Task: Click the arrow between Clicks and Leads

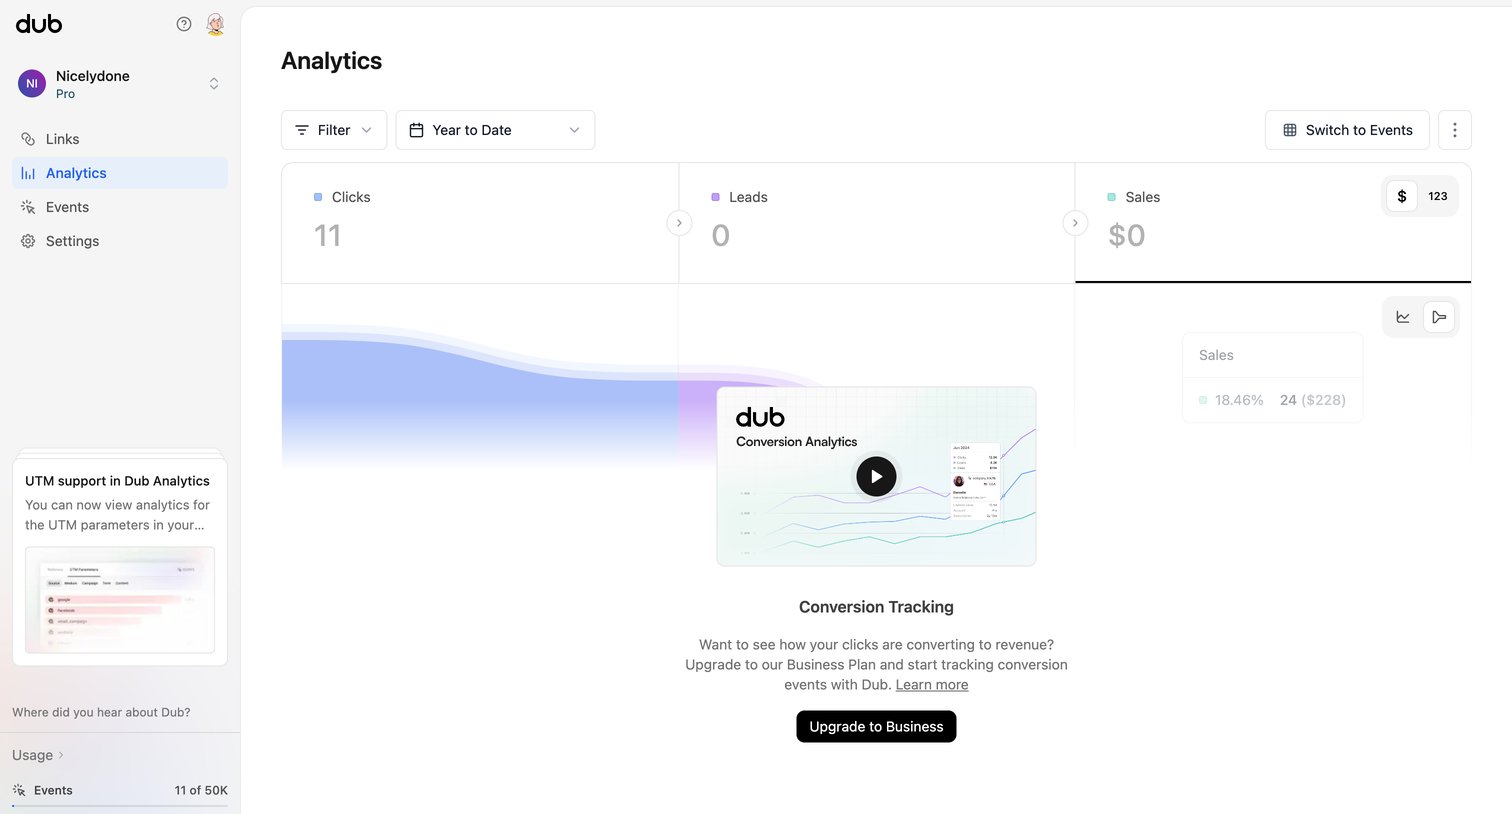Action: [679, 223]
